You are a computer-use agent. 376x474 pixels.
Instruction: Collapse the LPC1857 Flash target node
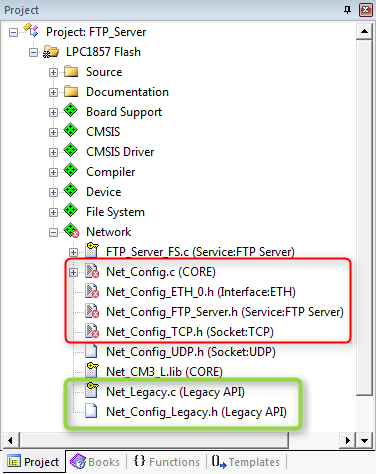click(x=33, y=52)
